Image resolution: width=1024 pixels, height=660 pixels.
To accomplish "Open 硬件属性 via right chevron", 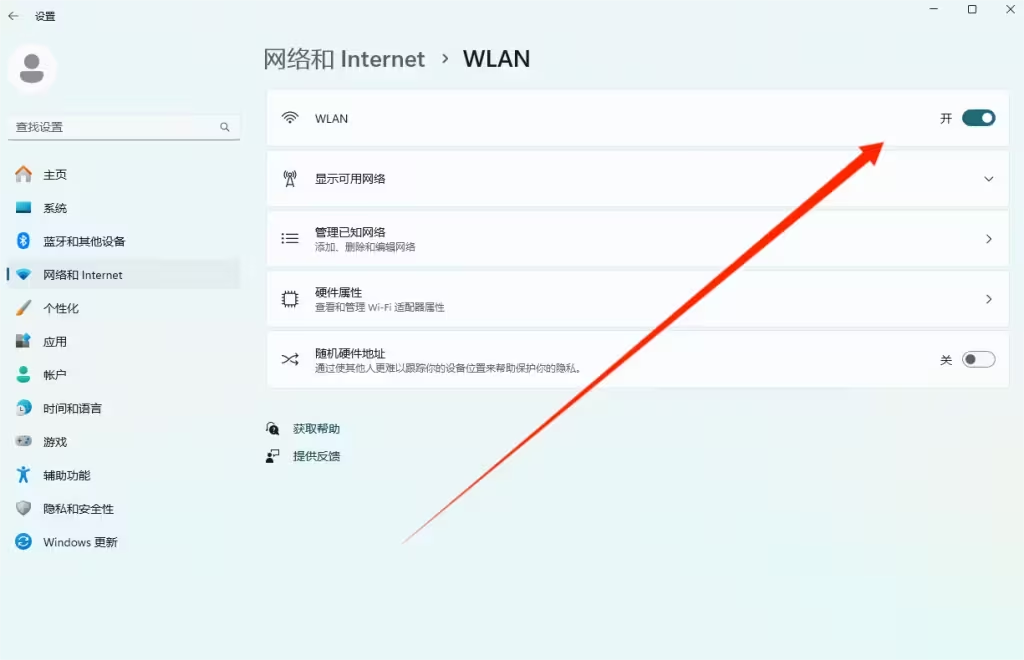I will tap(989, 299).
